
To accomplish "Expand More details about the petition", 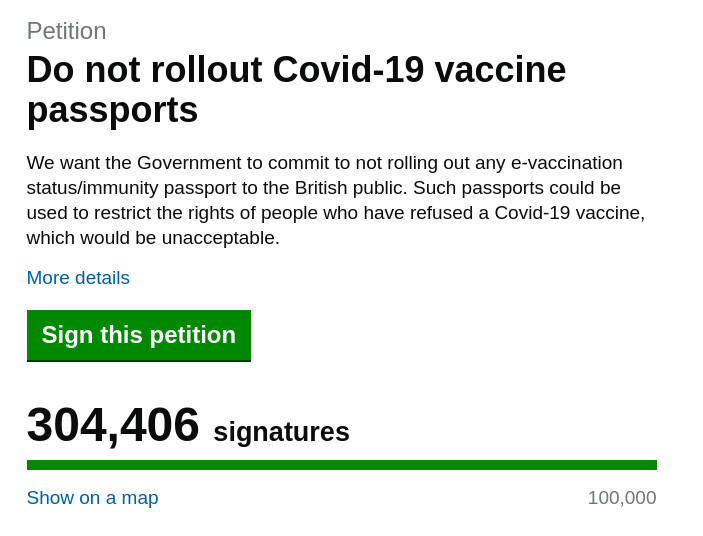I will point(78,278).
